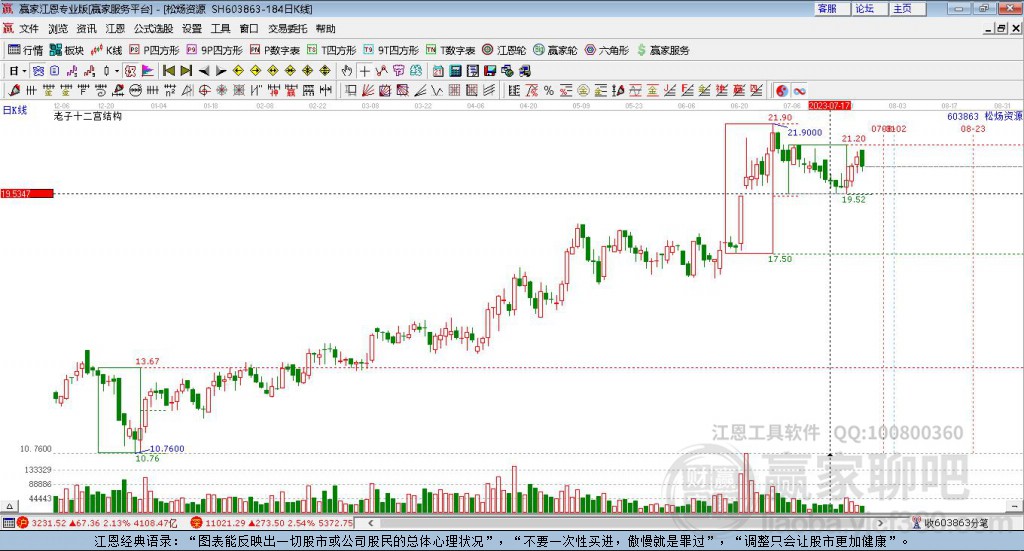Select the red pencil drawing tool
This screenshot has height=551, width=1024.
[14, 91]
